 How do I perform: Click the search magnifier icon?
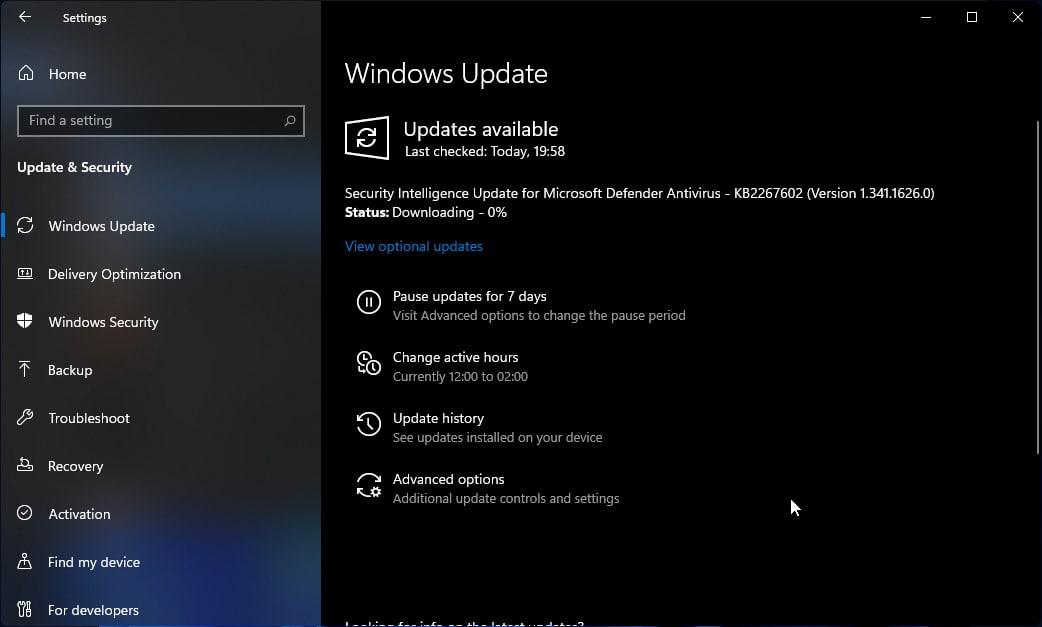pyautogui.click(x=290, y=121)
